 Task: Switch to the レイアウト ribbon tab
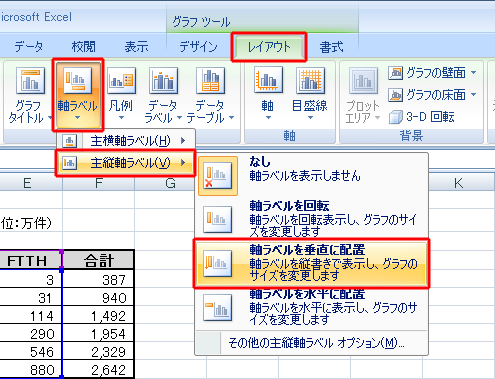click(269, 47)
